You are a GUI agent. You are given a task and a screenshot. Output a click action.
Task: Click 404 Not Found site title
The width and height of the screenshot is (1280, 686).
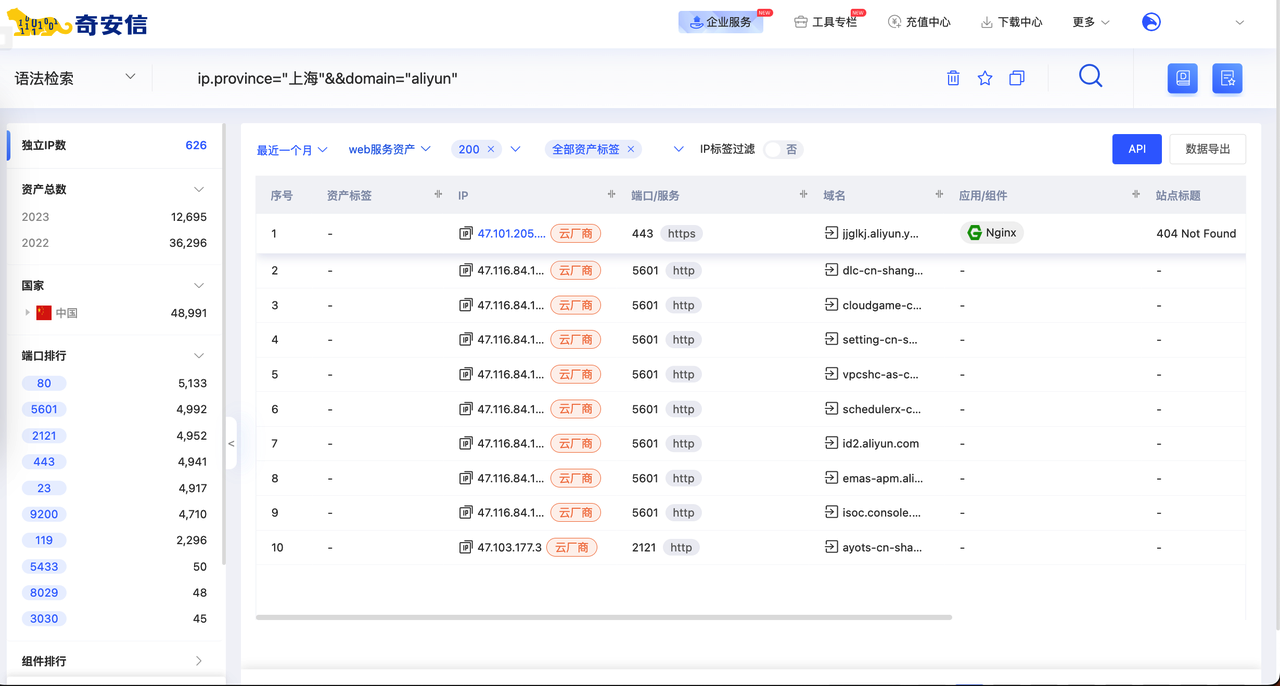[x=1196, y=233]
